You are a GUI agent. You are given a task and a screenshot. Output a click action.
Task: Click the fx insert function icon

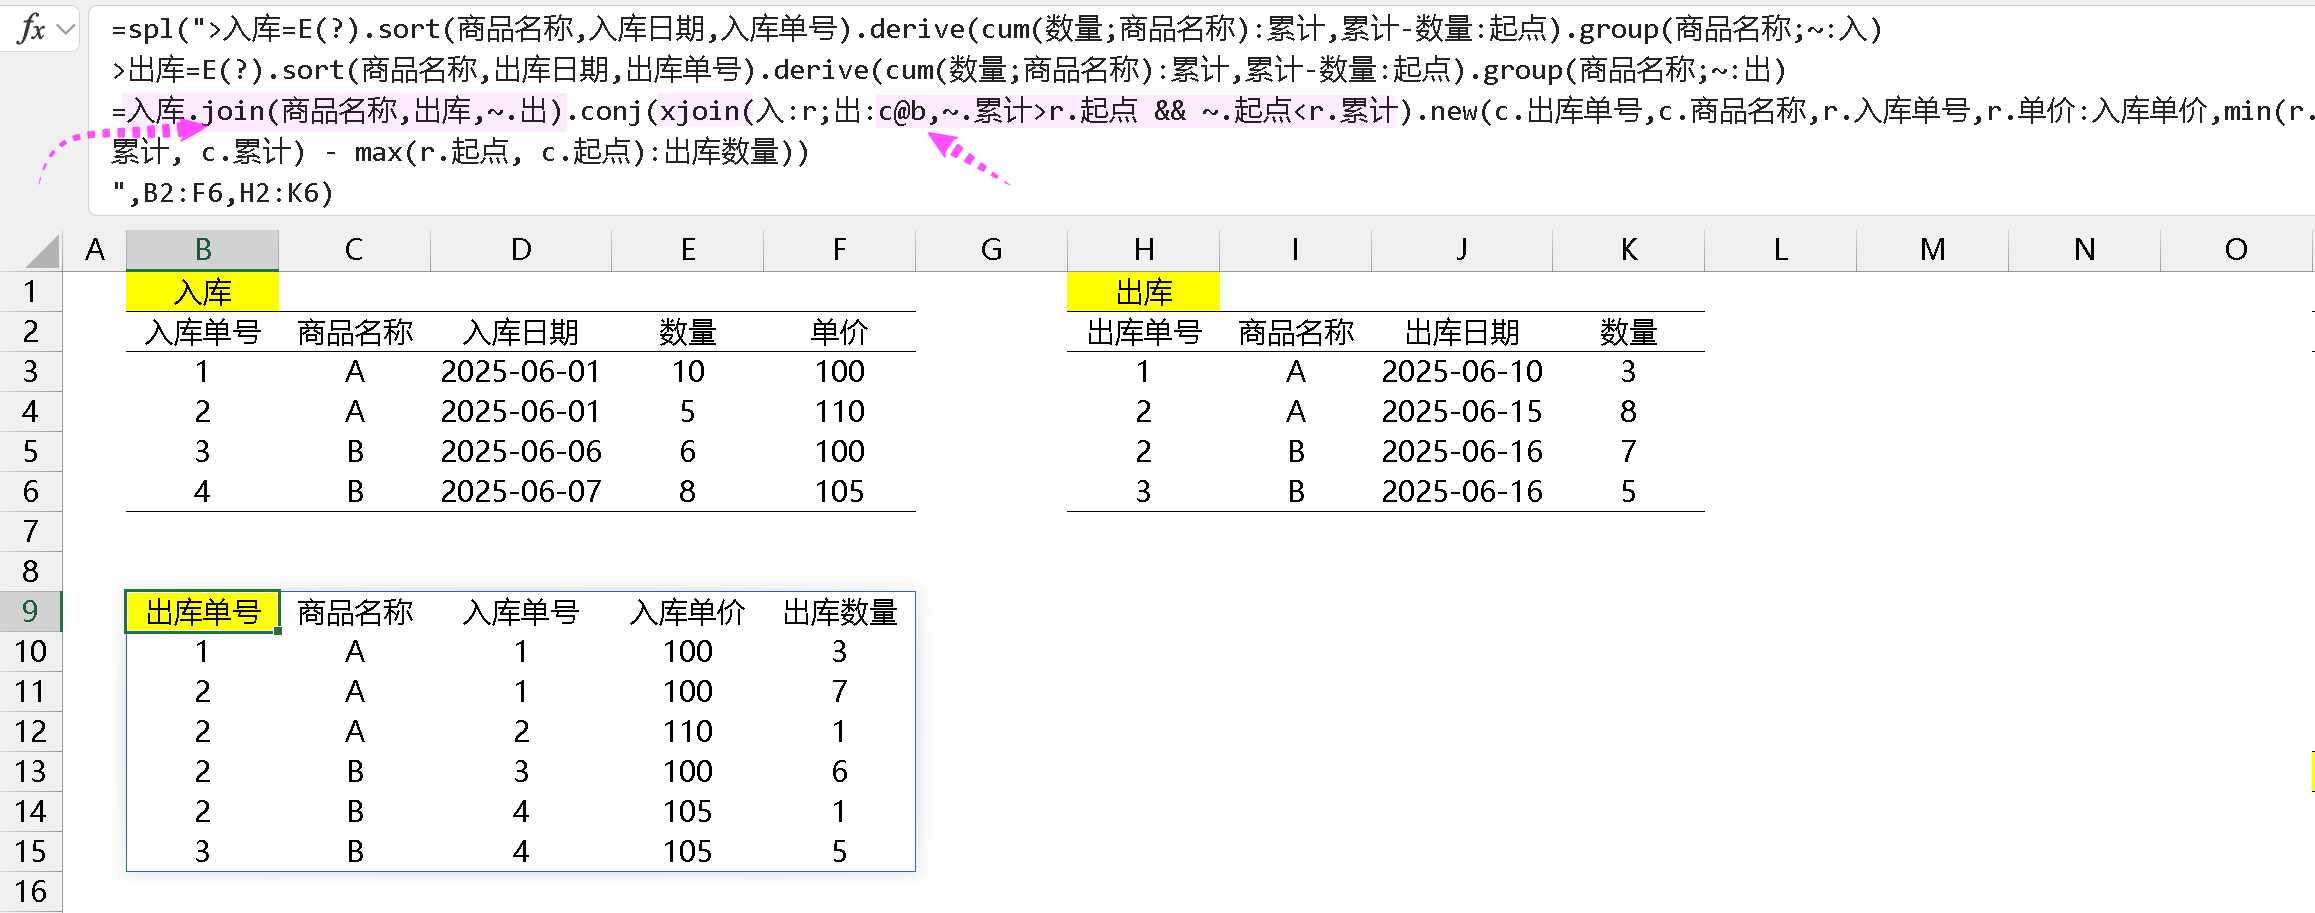click(x=31, y=29)
